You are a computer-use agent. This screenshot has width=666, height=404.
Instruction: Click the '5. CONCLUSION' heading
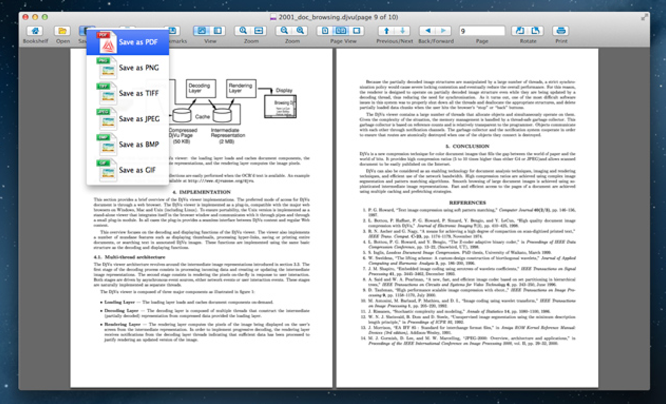(x=467, y=146)
